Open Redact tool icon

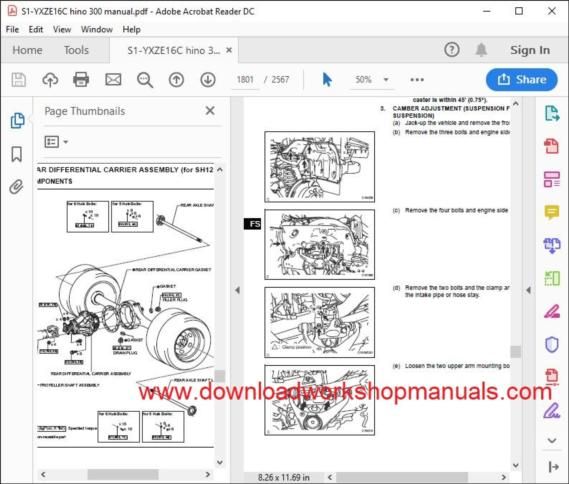(552, 311)
